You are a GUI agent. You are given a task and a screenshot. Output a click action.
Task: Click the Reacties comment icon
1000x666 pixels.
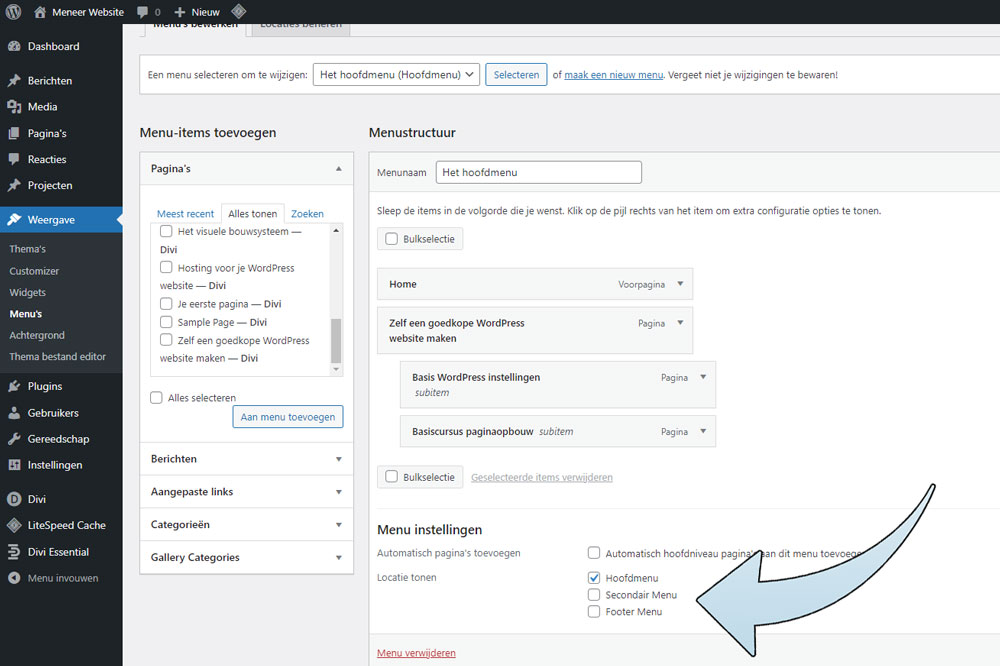pos(14,159)
